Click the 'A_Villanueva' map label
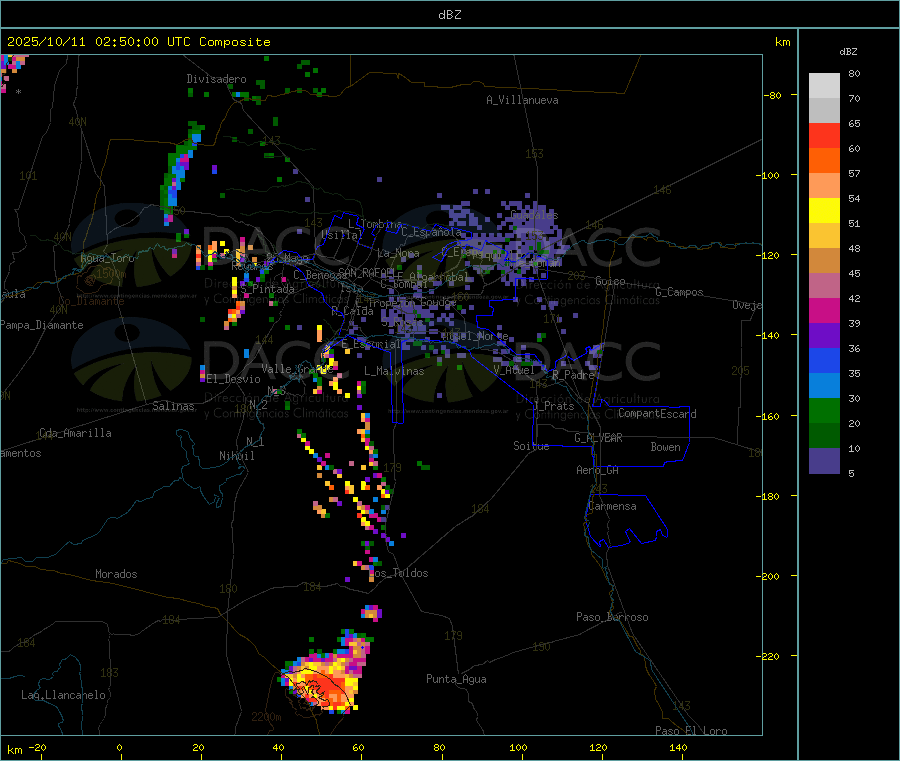Image resolution: width=900 pixels, height=761 pixels. point(522,100)
